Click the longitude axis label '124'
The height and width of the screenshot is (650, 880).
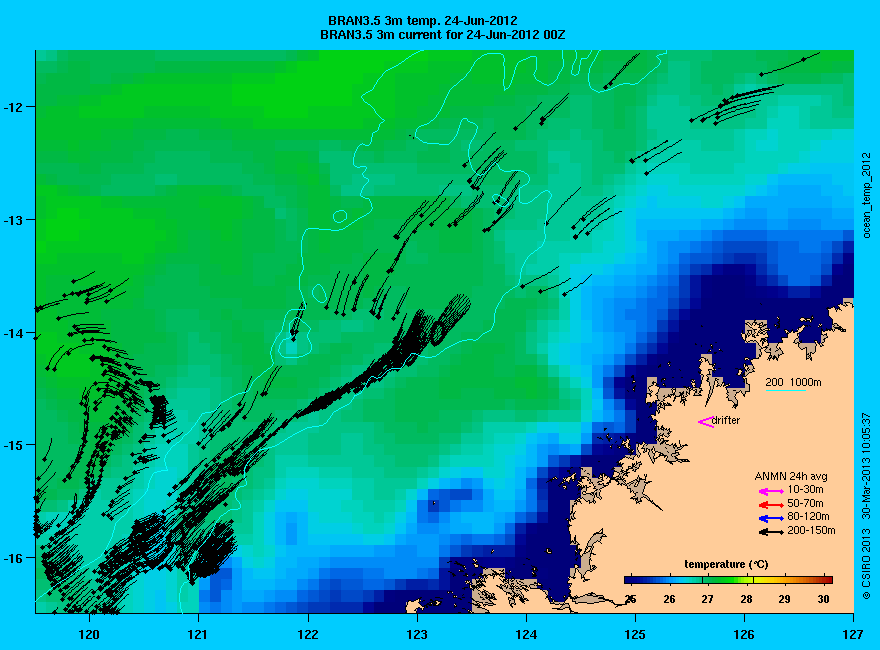pos(526,634)
